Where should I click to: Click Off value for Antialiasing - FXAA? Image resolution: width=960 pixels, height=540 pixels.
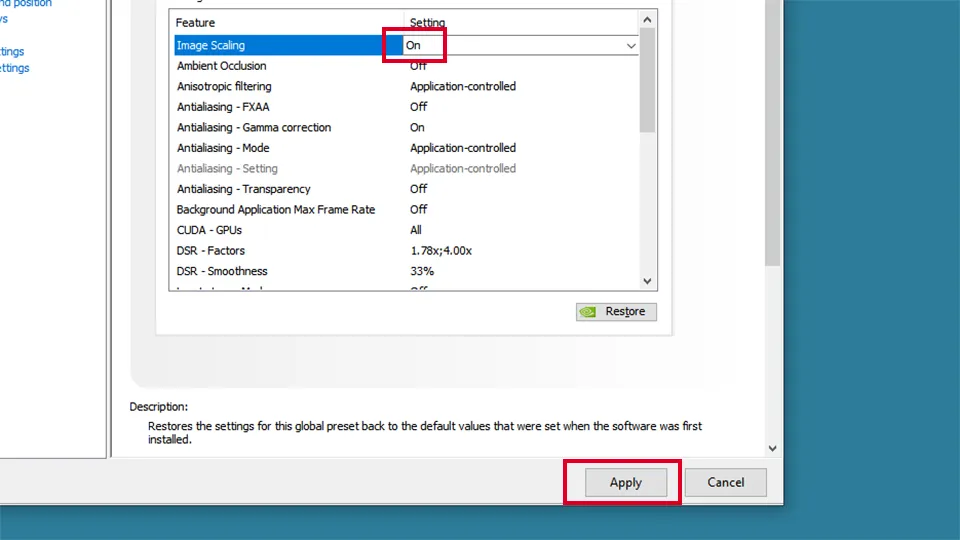coord(418,107)
